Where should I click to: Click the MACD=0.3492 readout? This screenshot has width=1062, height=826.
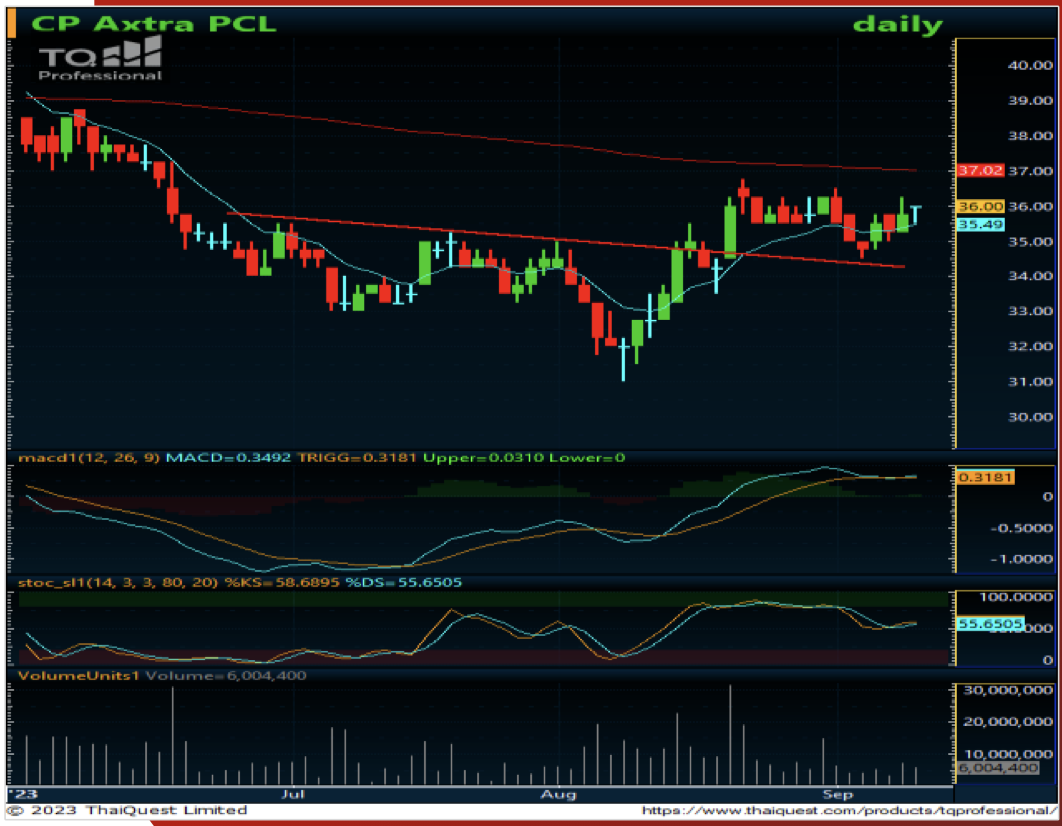click(228, 458)
